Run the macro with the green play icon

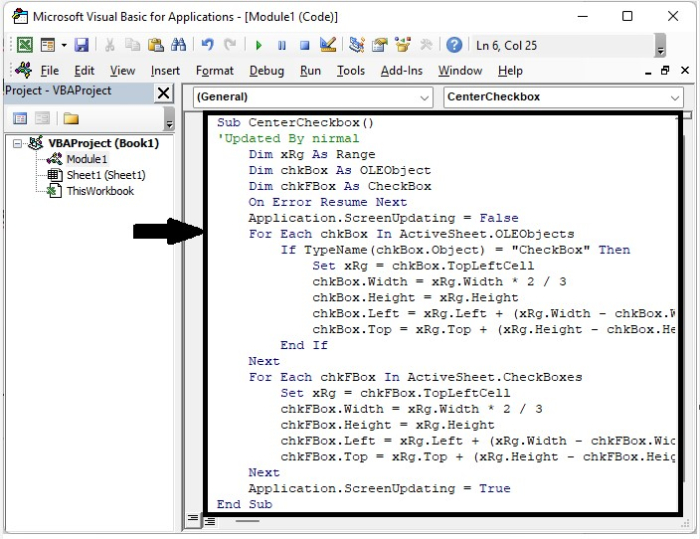click(259, 45)
